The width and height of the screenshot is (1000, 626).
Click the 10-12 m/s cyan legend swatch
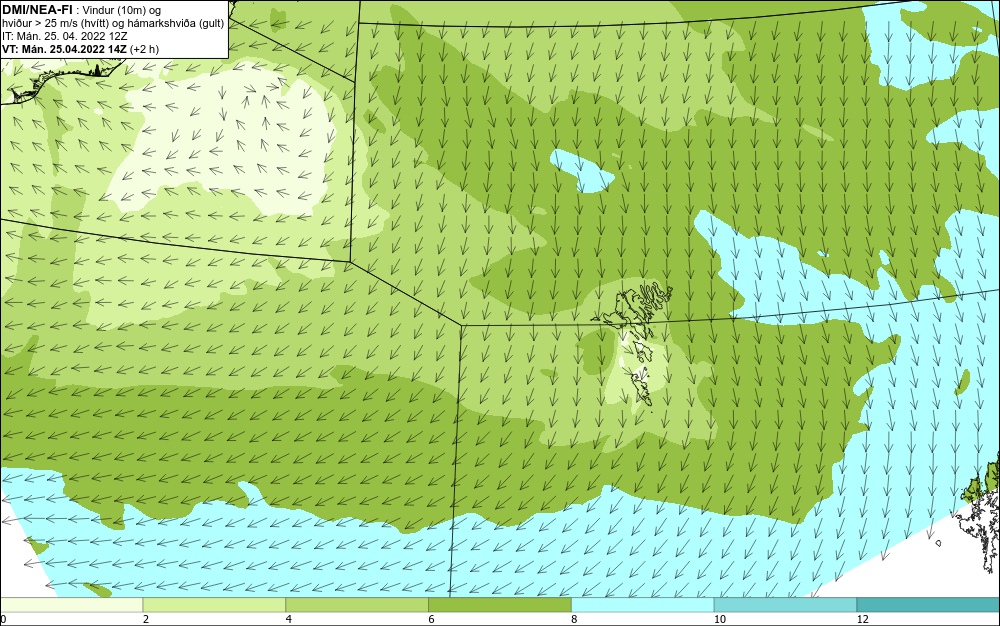point(786,605)
